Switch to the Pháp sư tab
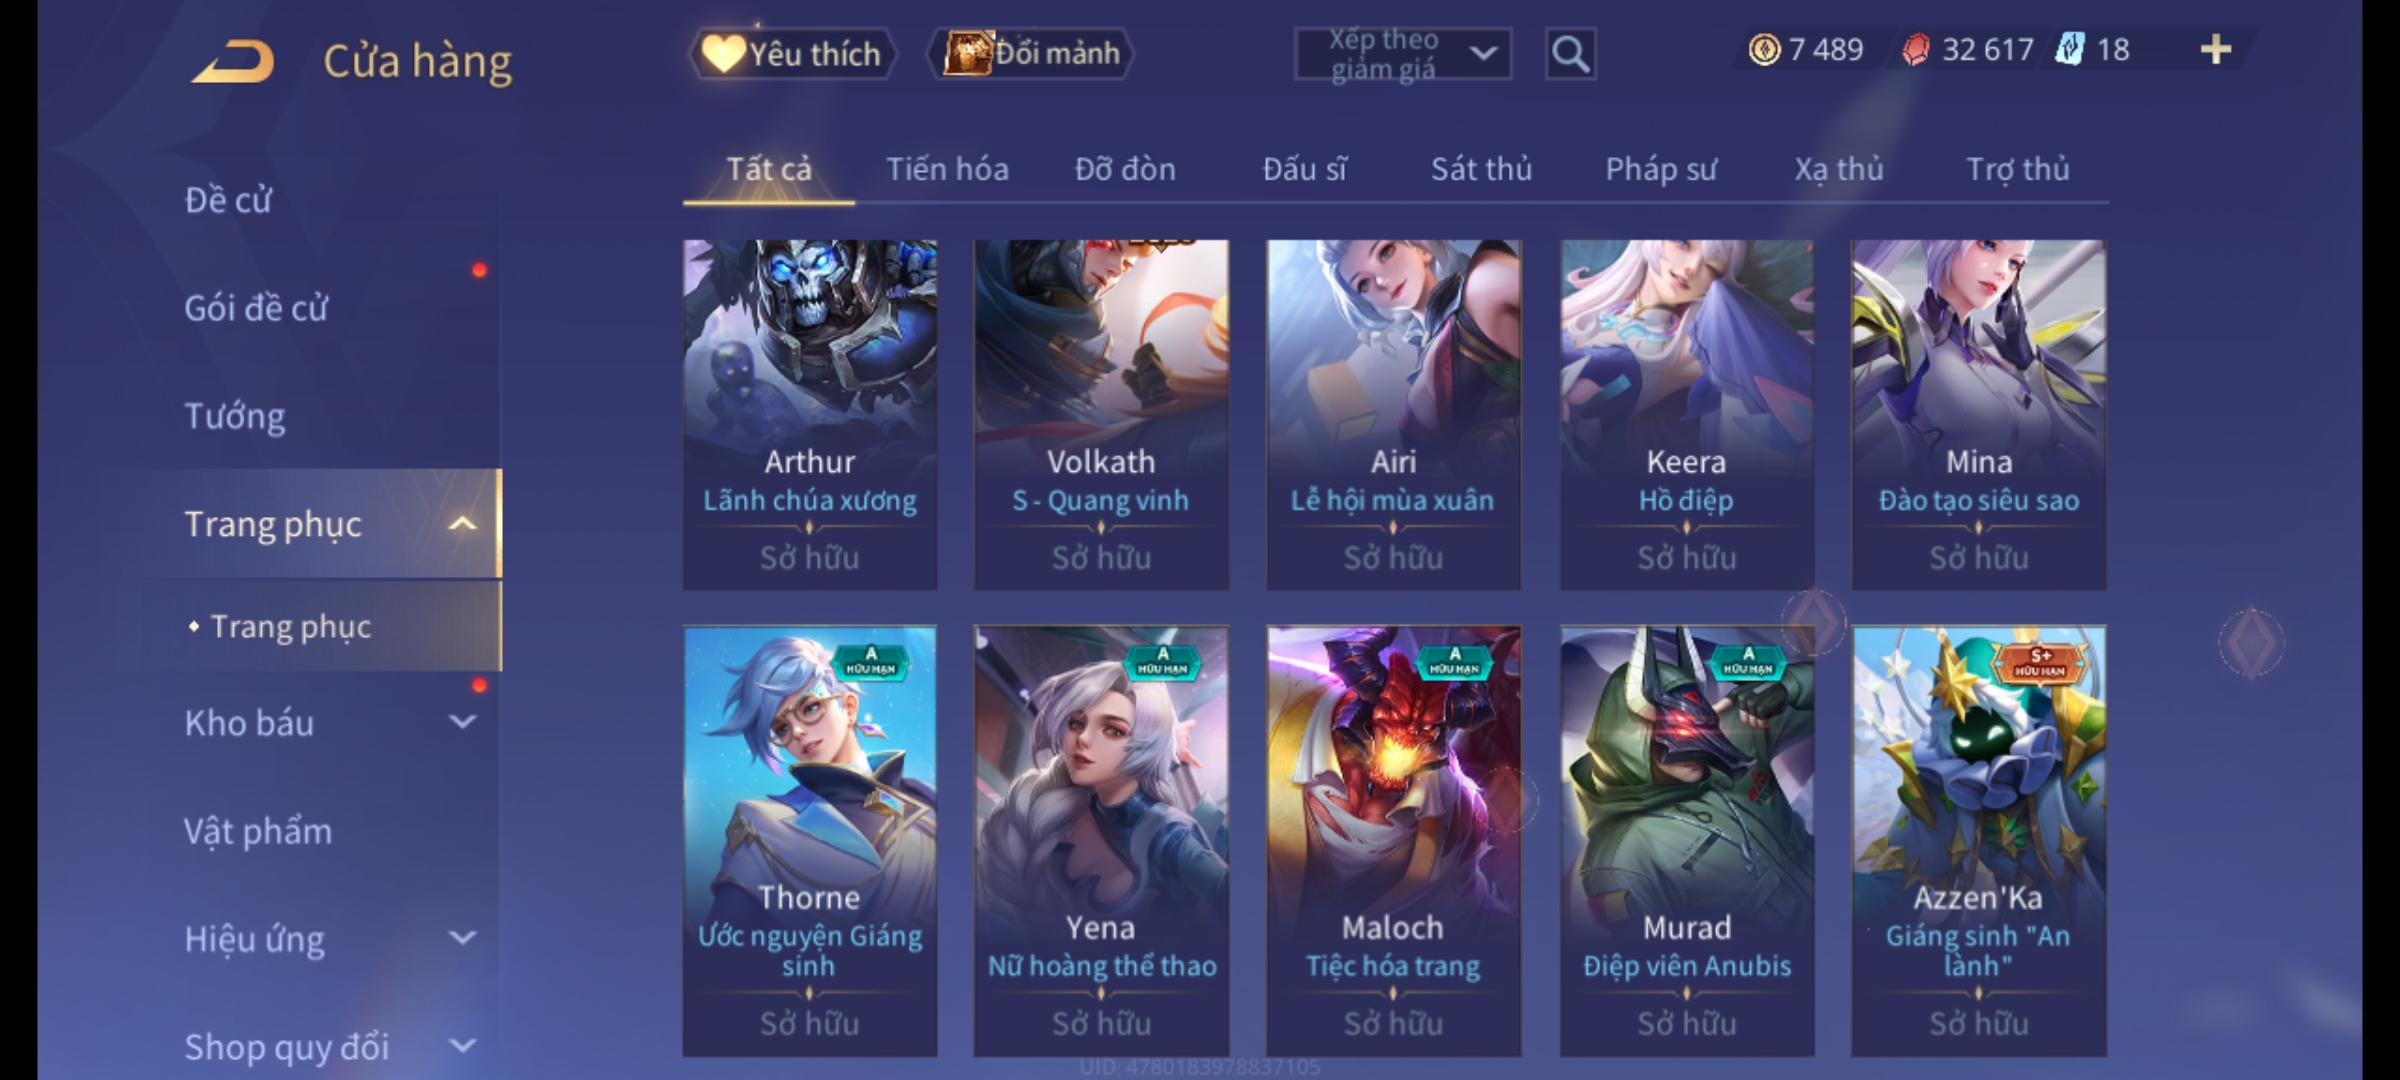This screenshot has height=1080, width=2400. tap(1661, 169)
